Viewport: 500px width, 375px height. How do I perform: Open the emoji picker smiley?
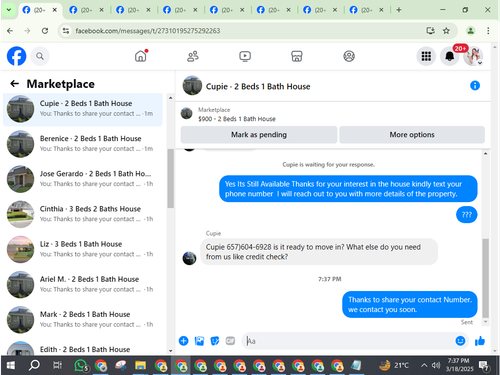point(460,341)
